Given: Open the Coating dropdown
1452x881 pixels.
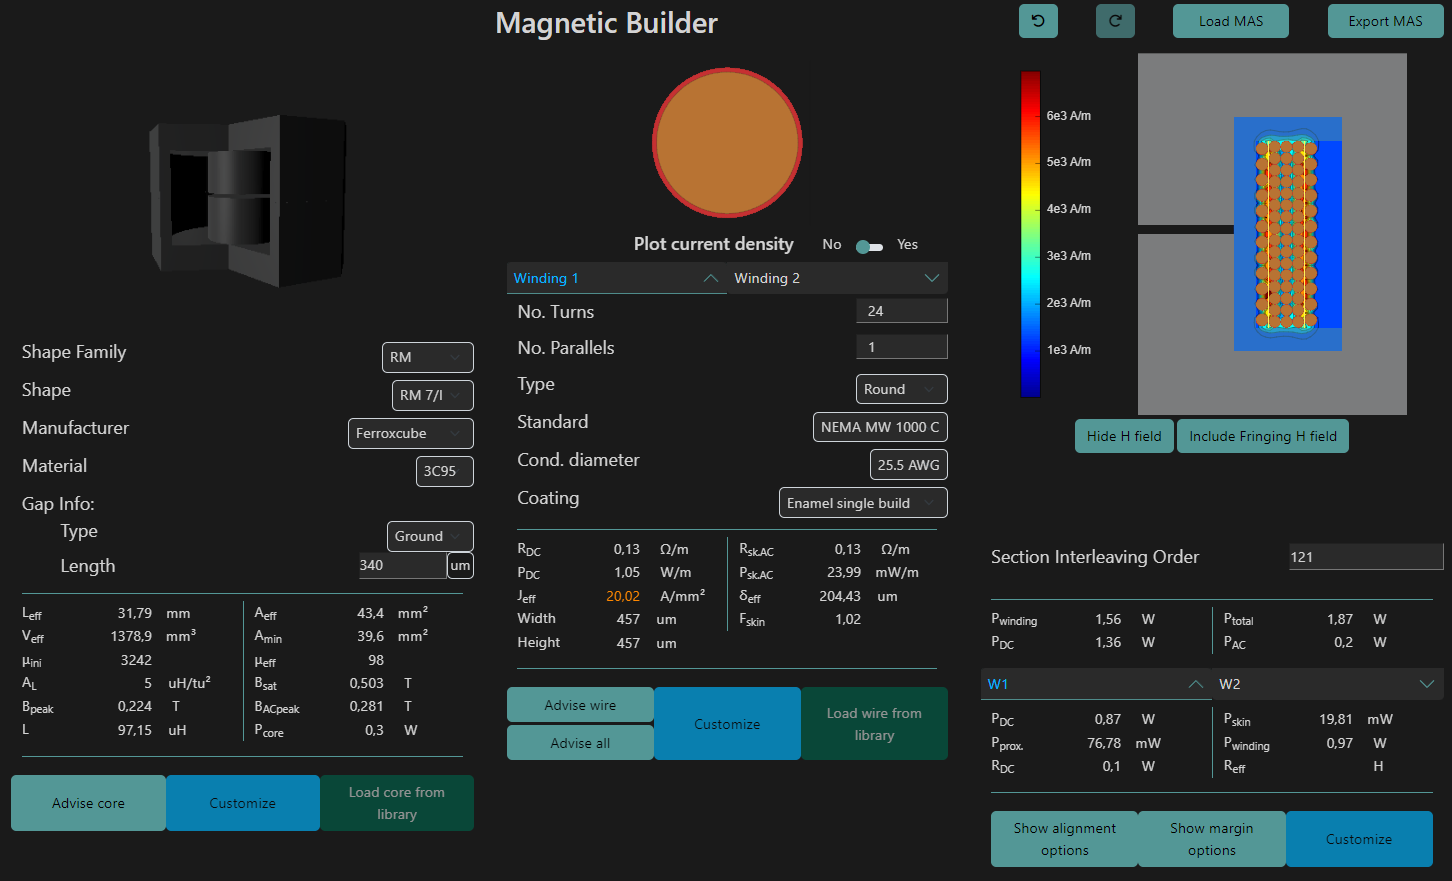Looking at the screenshot, I should (x=862, y=502).
